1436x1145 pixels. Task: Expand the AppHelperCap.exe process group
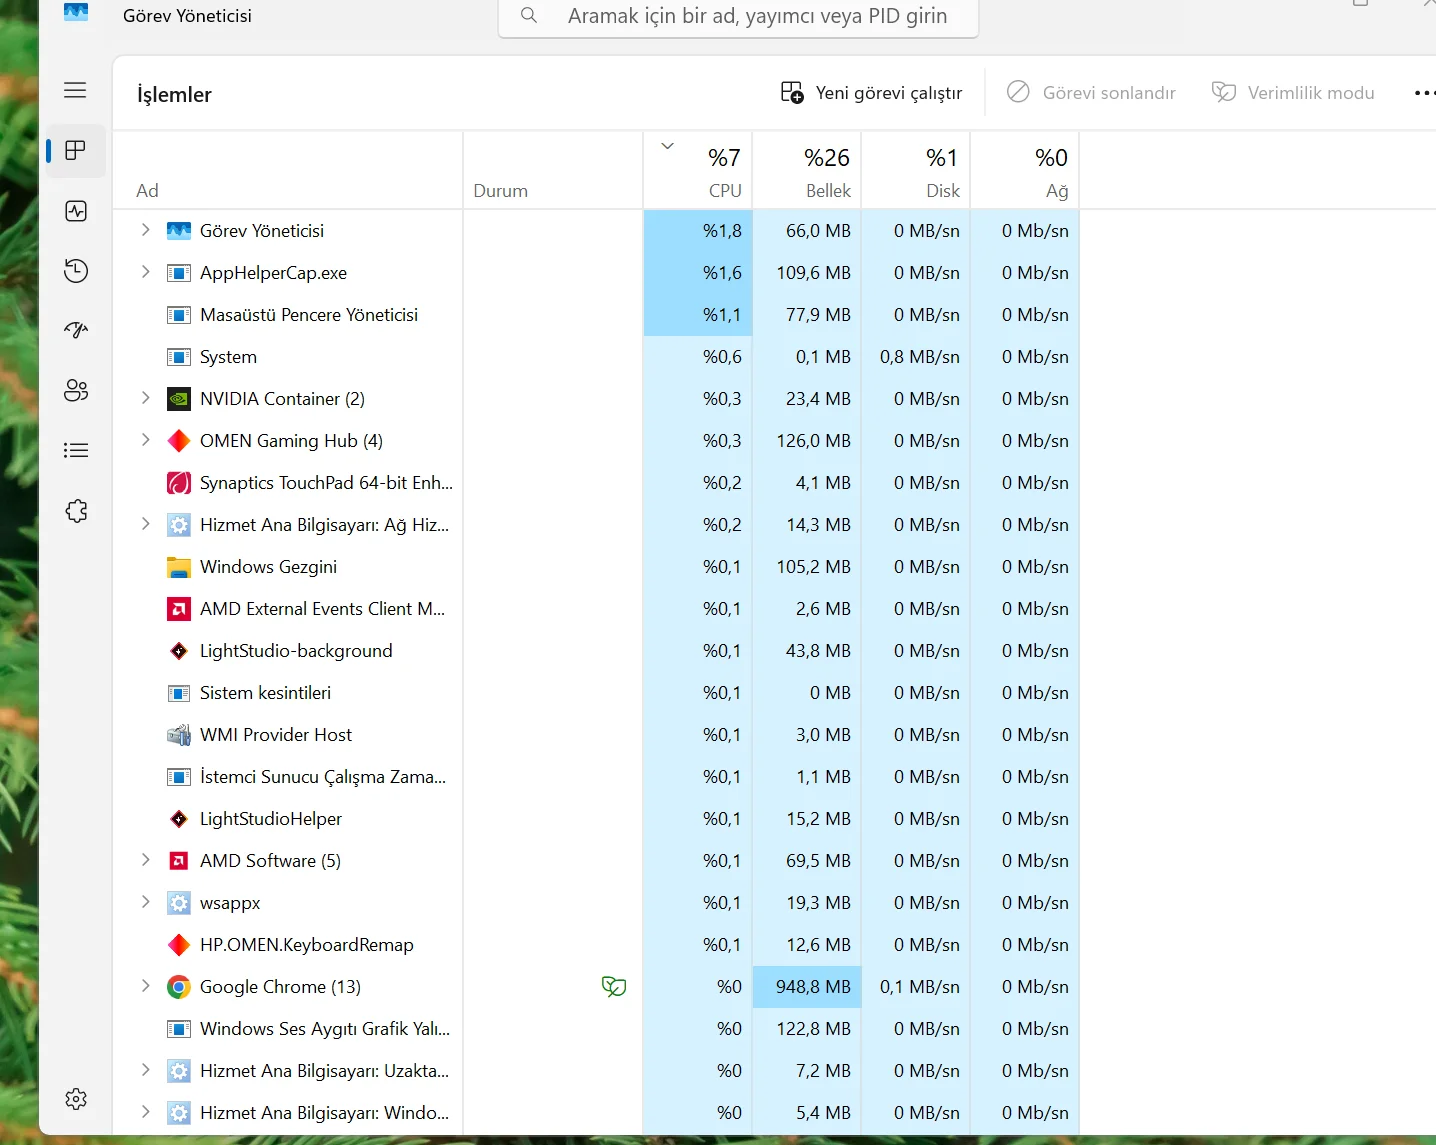click(145, 272)
